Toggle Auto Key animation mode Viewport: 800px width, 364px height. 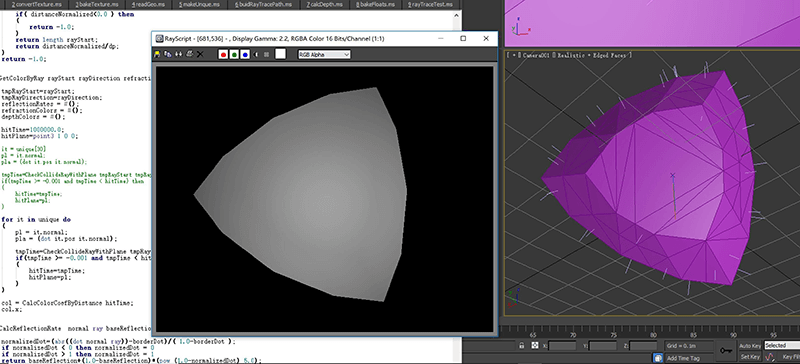point(749,346)
